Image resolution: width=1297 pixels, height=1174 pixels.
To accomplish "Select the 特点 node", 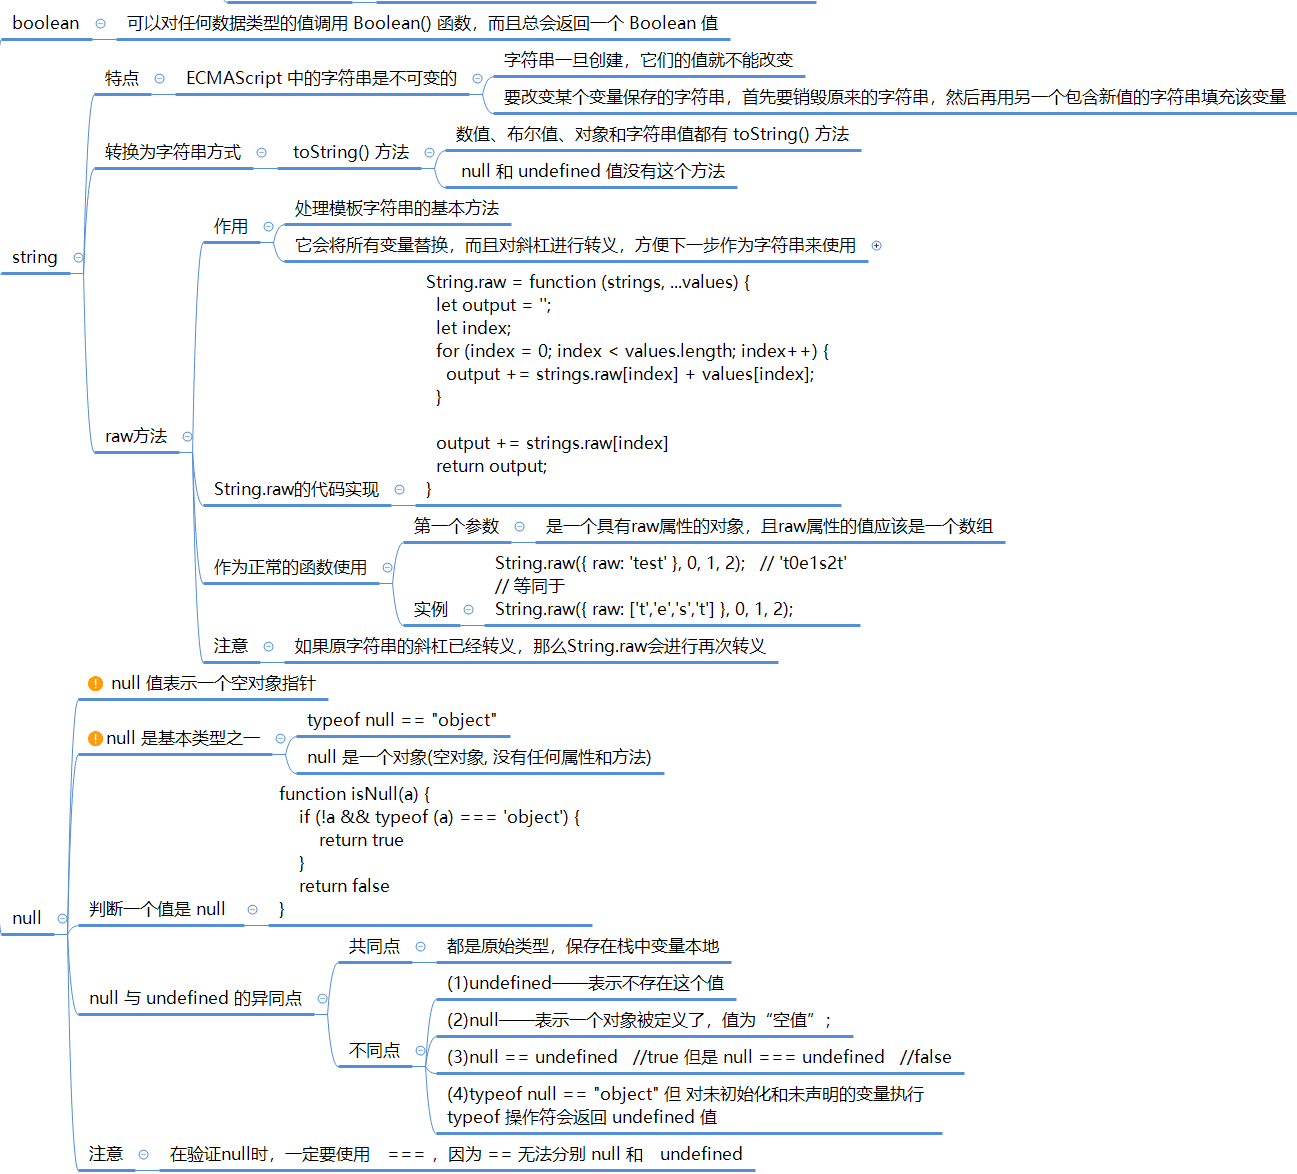I will (x=122, y=78).
